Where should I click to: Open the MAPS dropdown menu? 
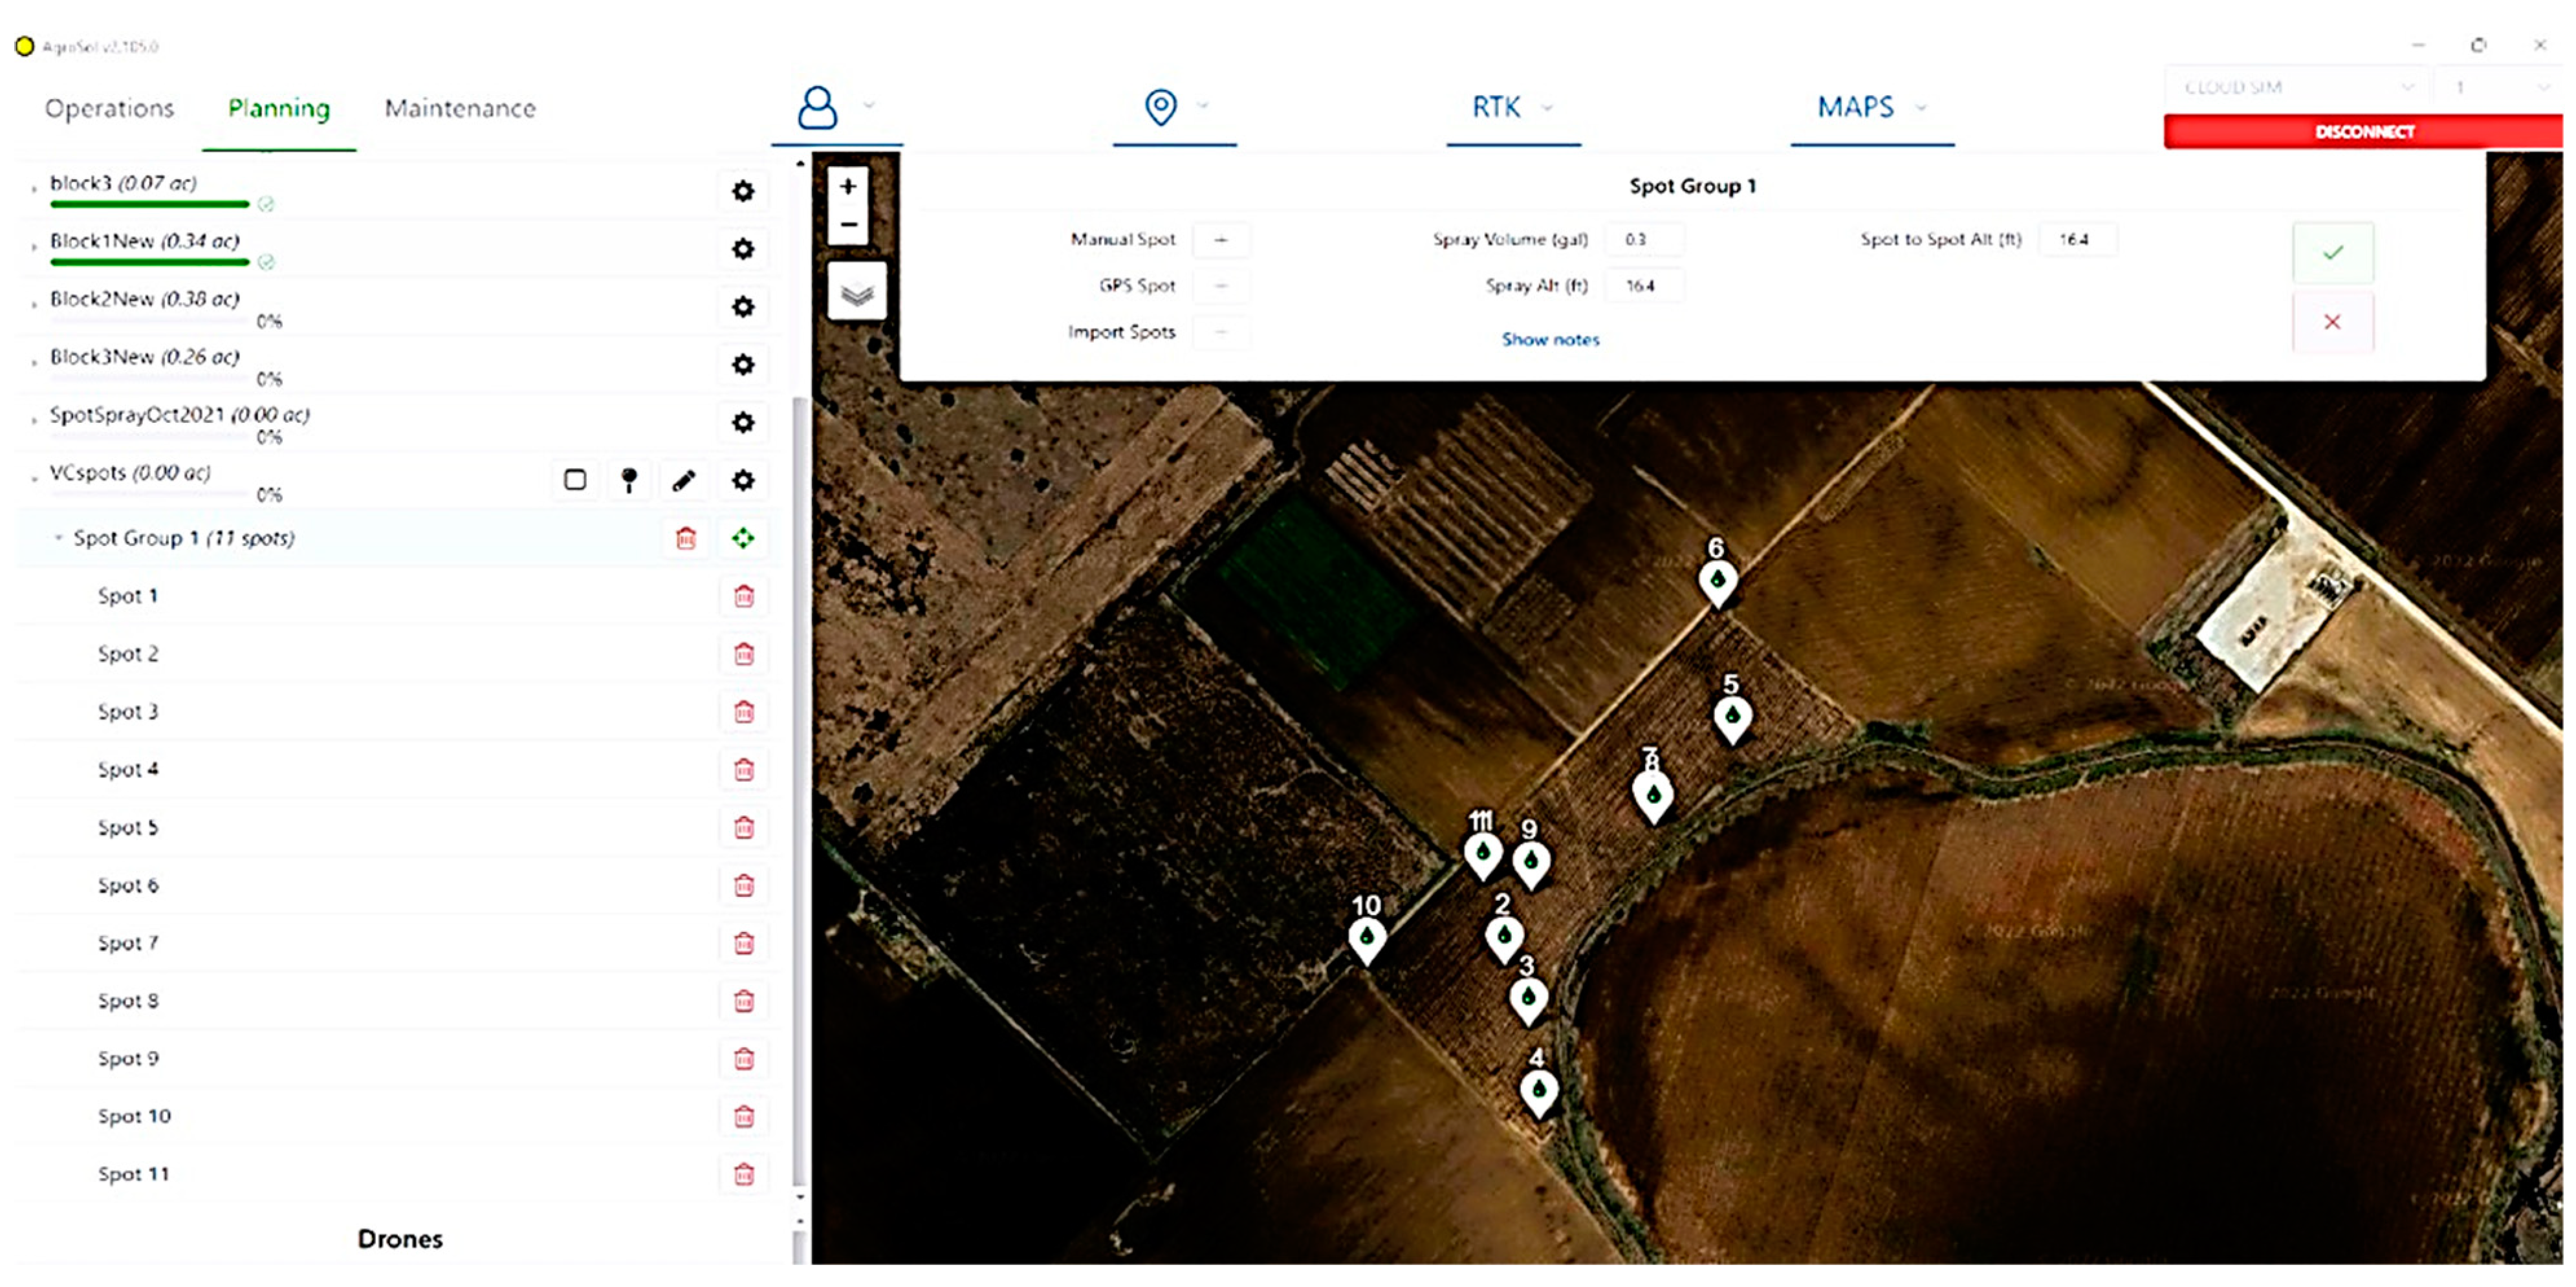[1872, 107]
